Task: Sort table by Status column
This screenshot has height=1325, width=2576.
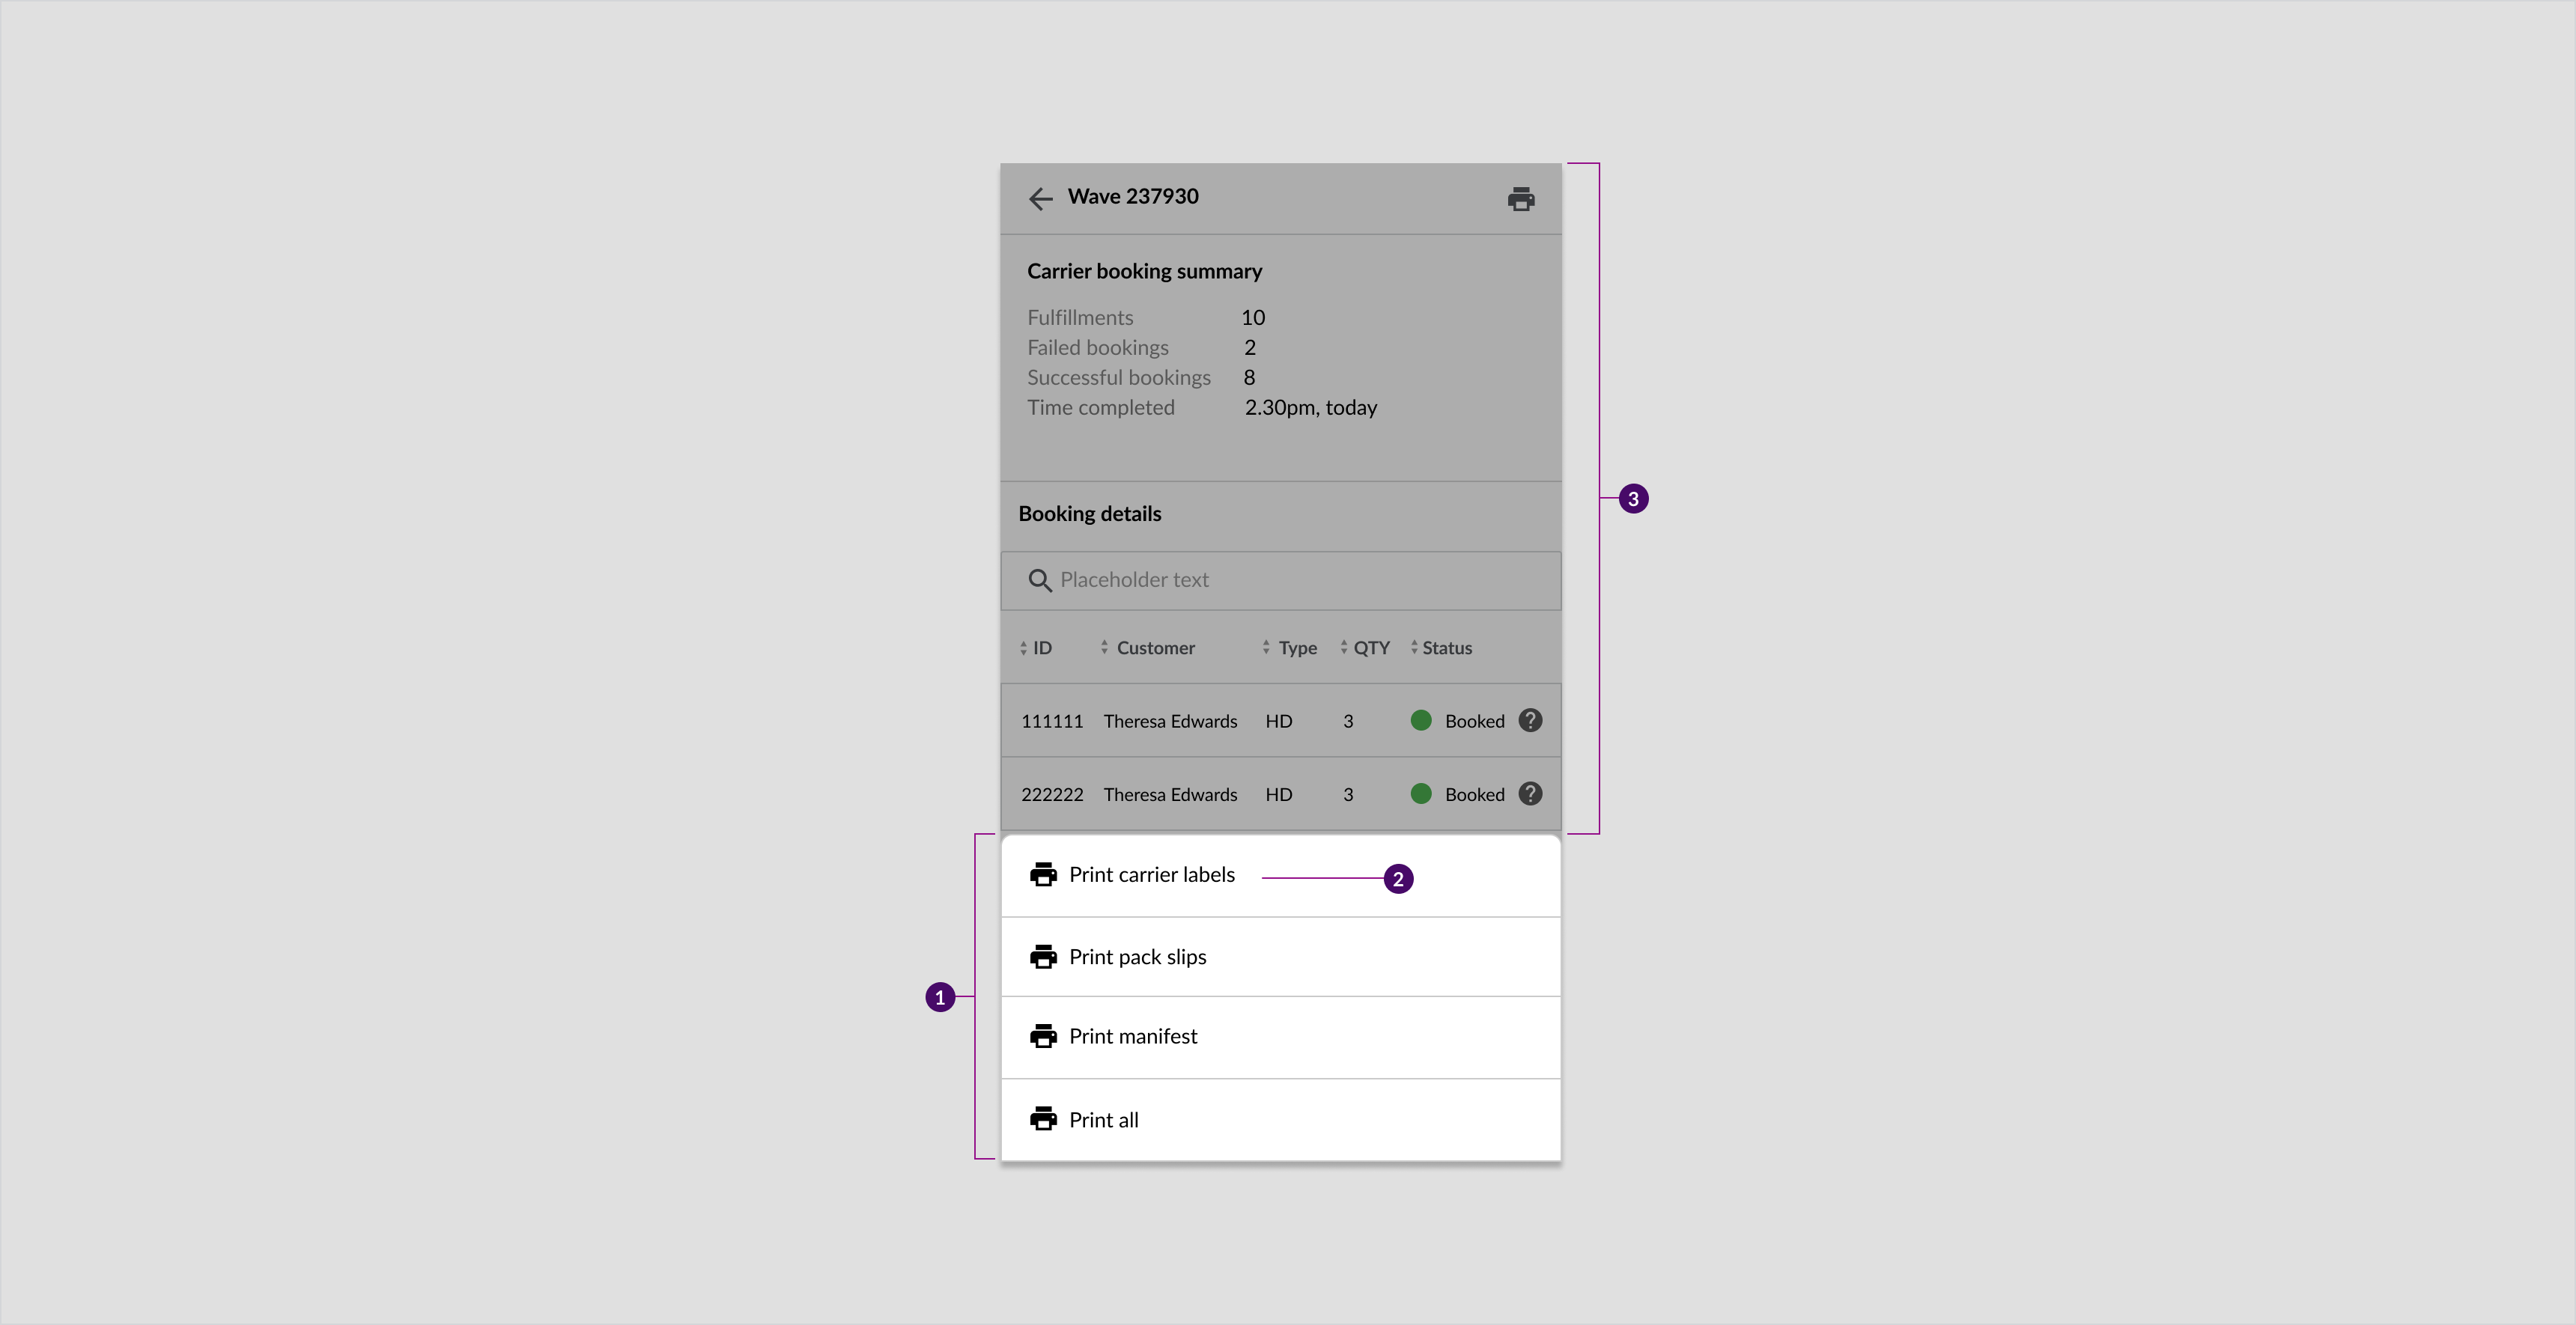Action: pyautogui.click(x=1441, y=648)
